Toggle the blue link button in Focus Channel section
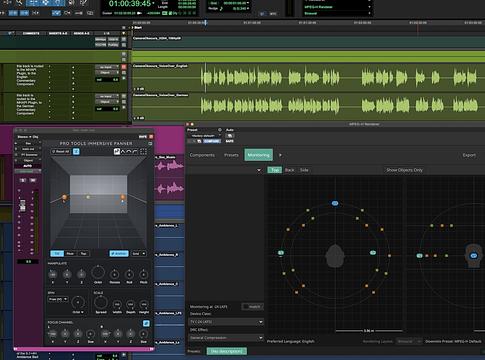485x360 pixels. 146,323
